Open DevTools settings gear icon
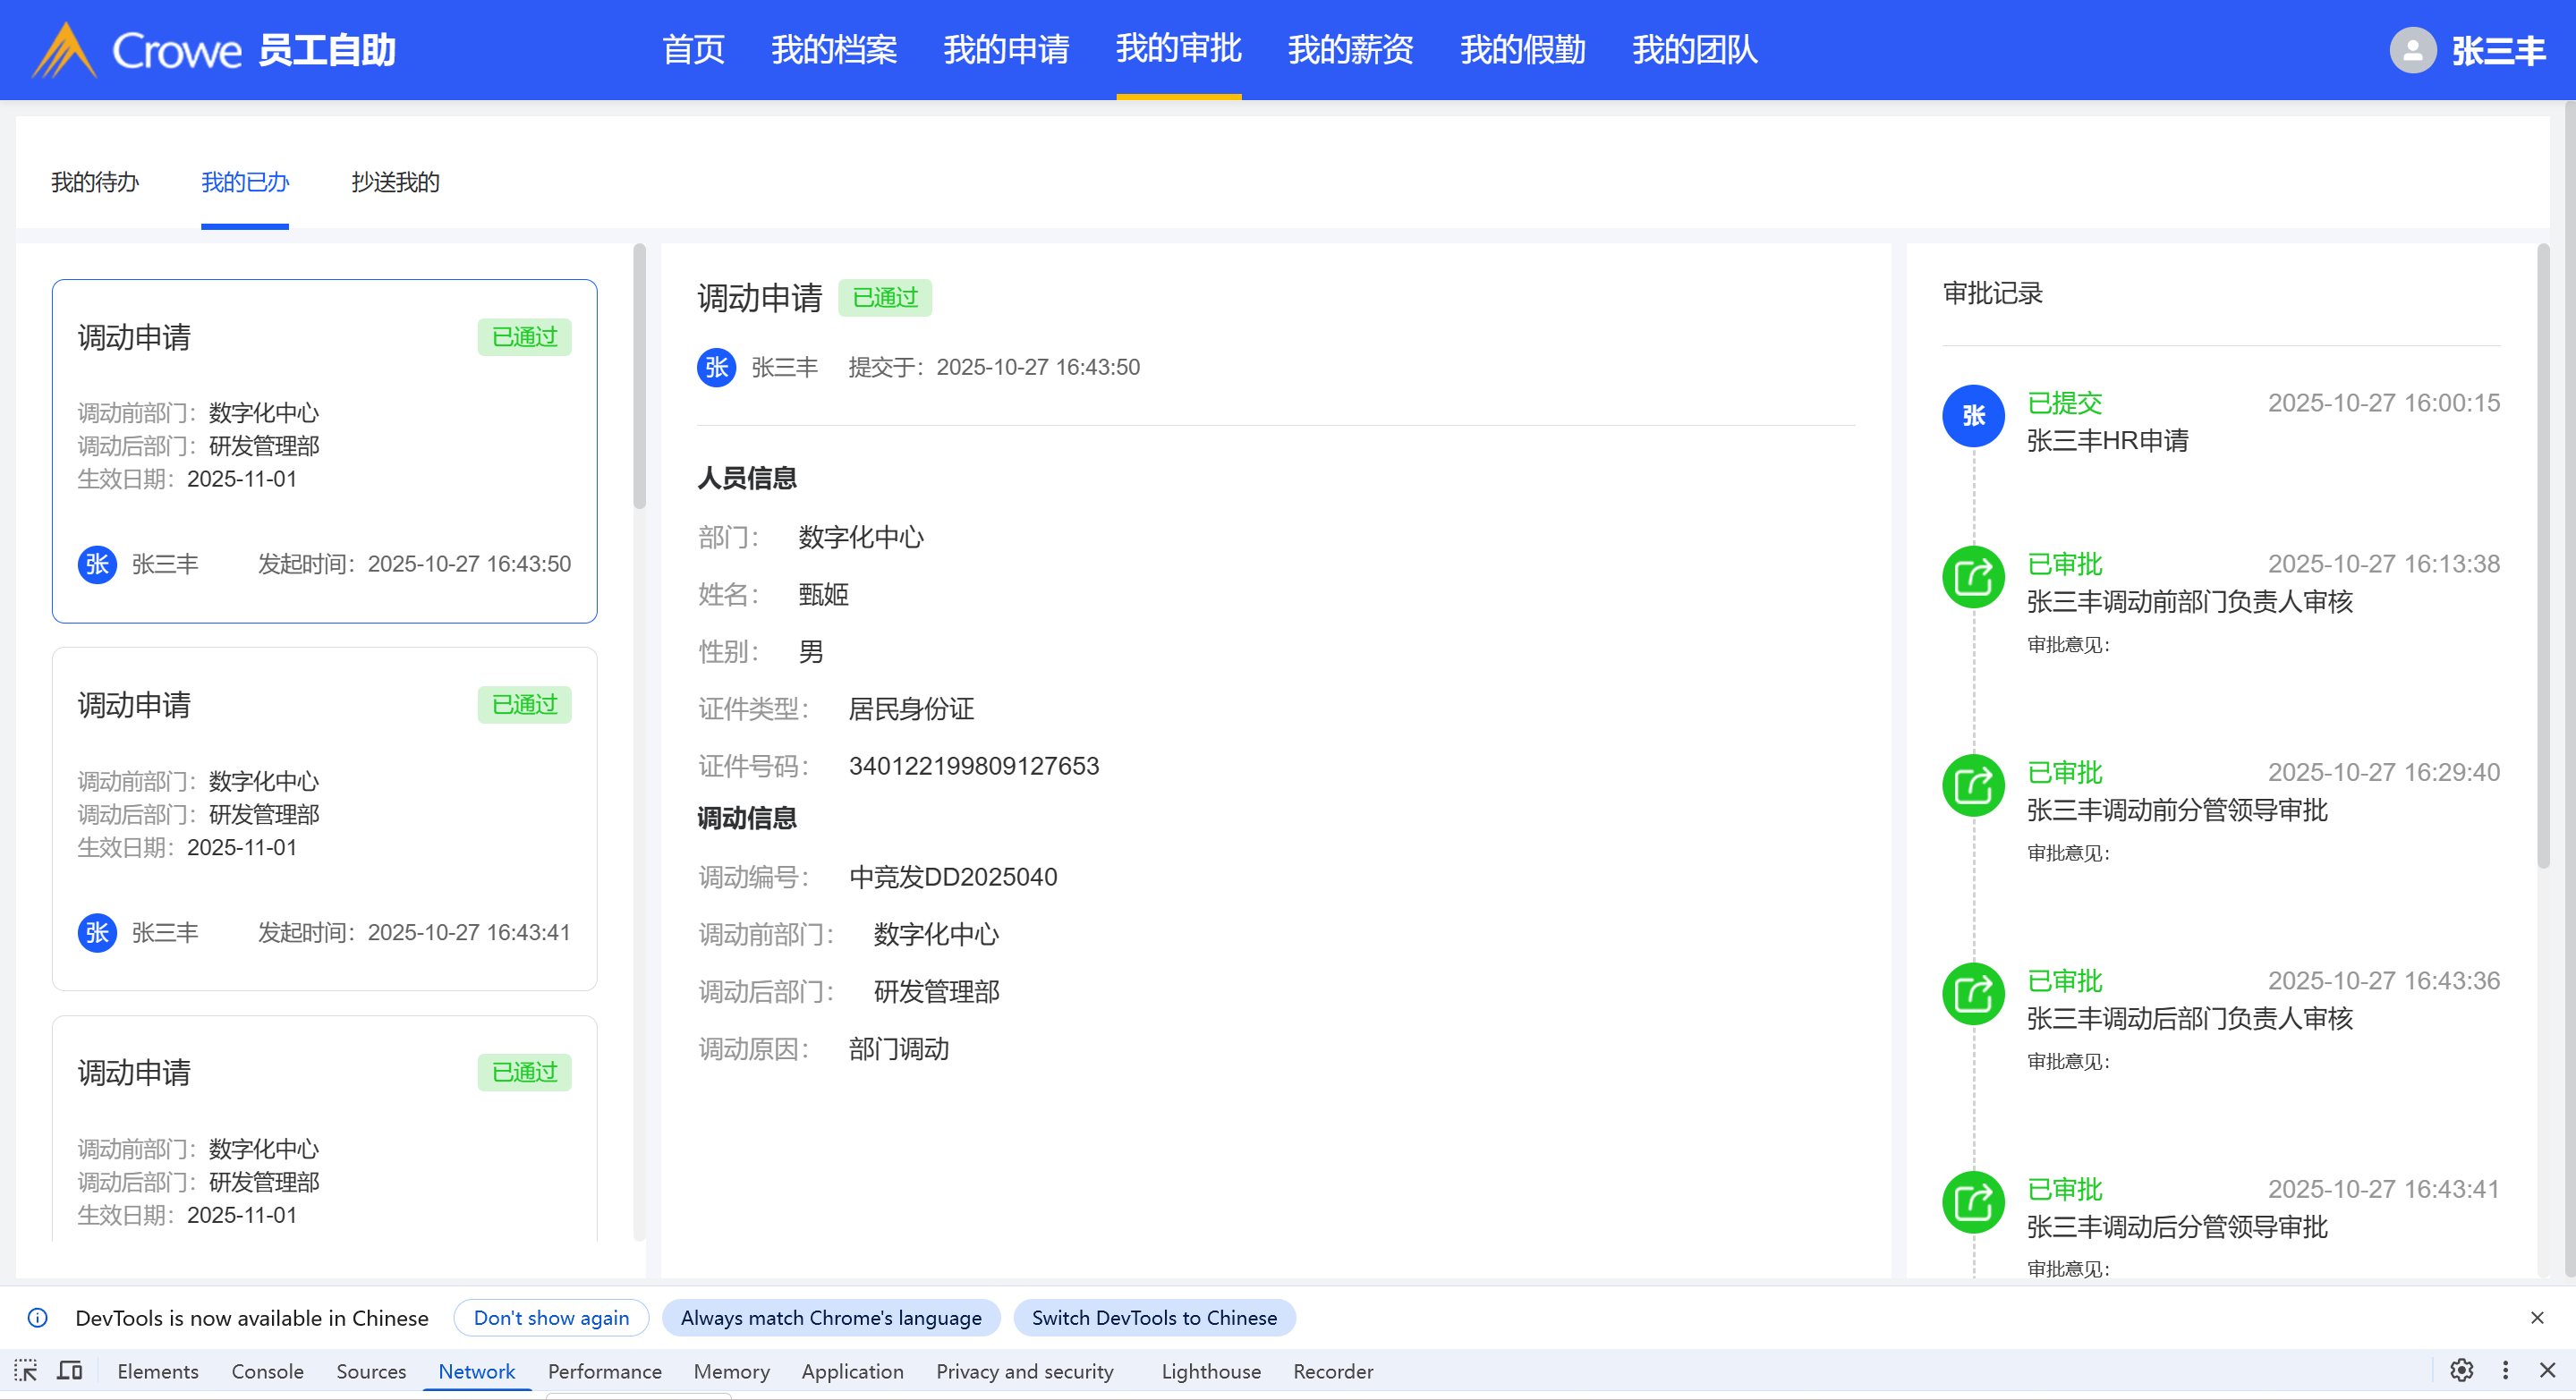This screenshot has width=2576, height=1400. coord(2461,1370)
